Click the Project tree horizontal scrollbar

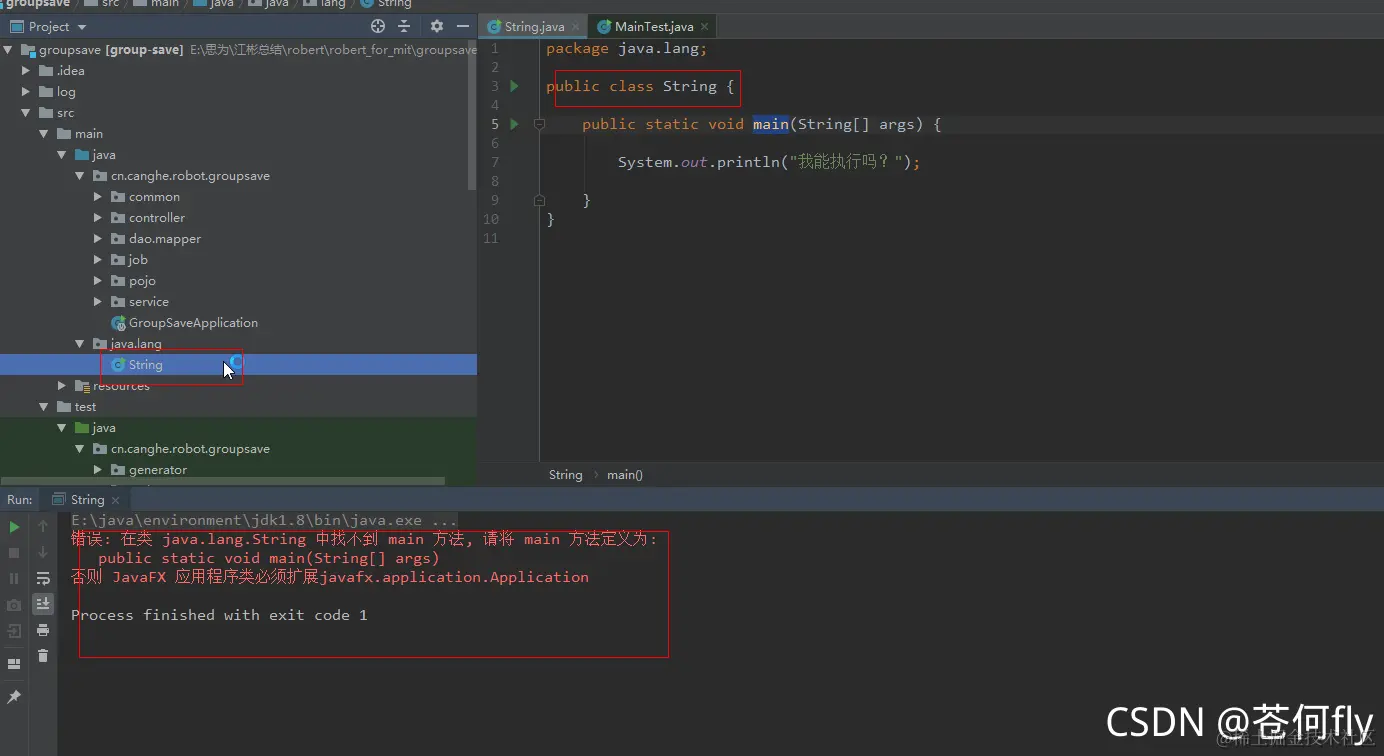pyautogui.click(x=222, y=482)
